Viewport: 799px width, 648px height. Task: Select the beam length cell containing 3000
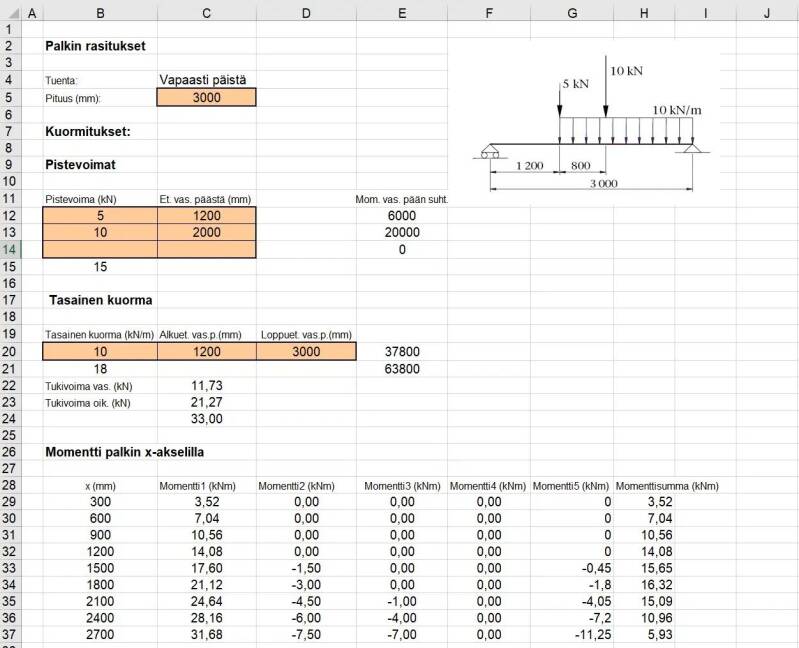206,97
